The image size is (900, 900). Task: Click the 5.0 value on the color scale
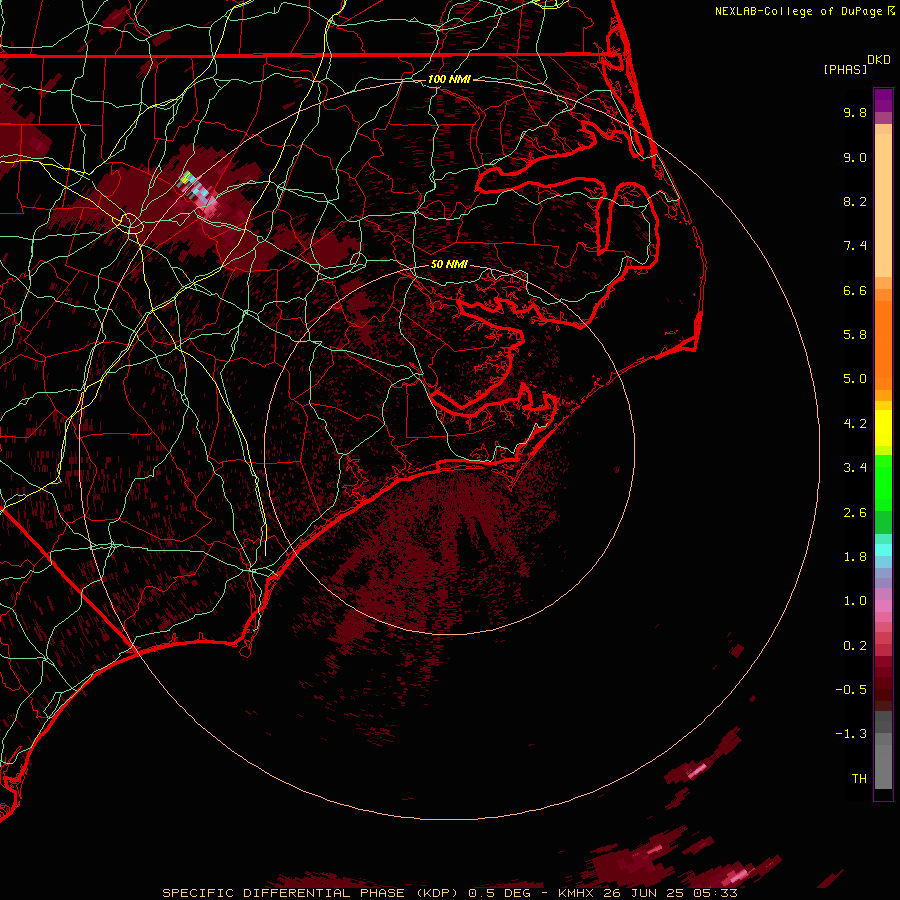coord(855,379)
